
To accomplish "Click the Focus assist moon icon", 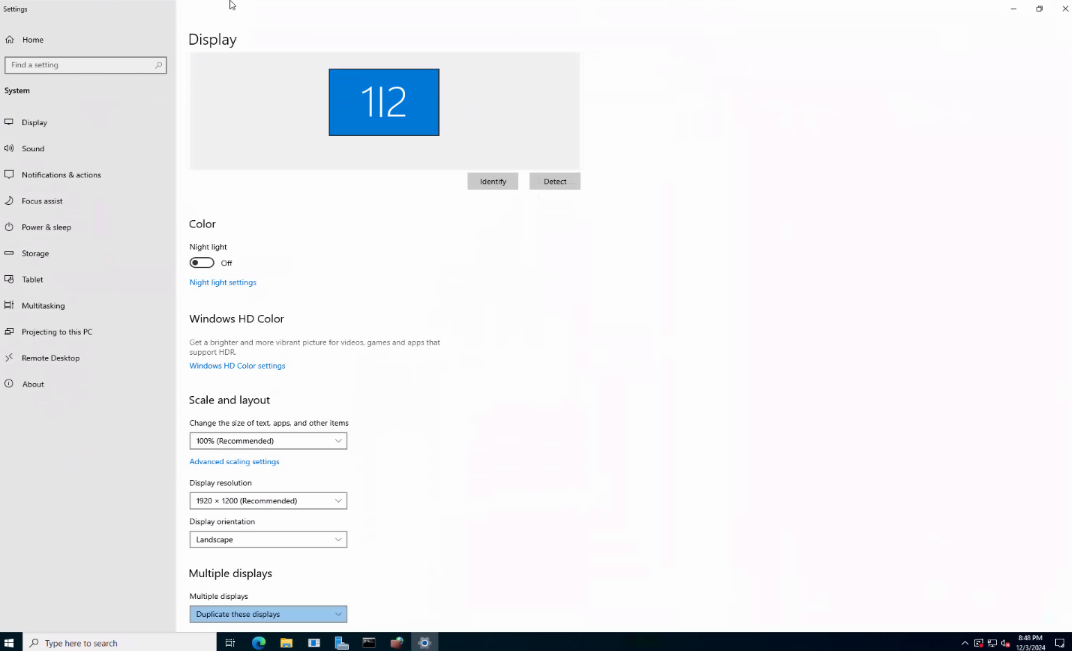I will [9, 201].
